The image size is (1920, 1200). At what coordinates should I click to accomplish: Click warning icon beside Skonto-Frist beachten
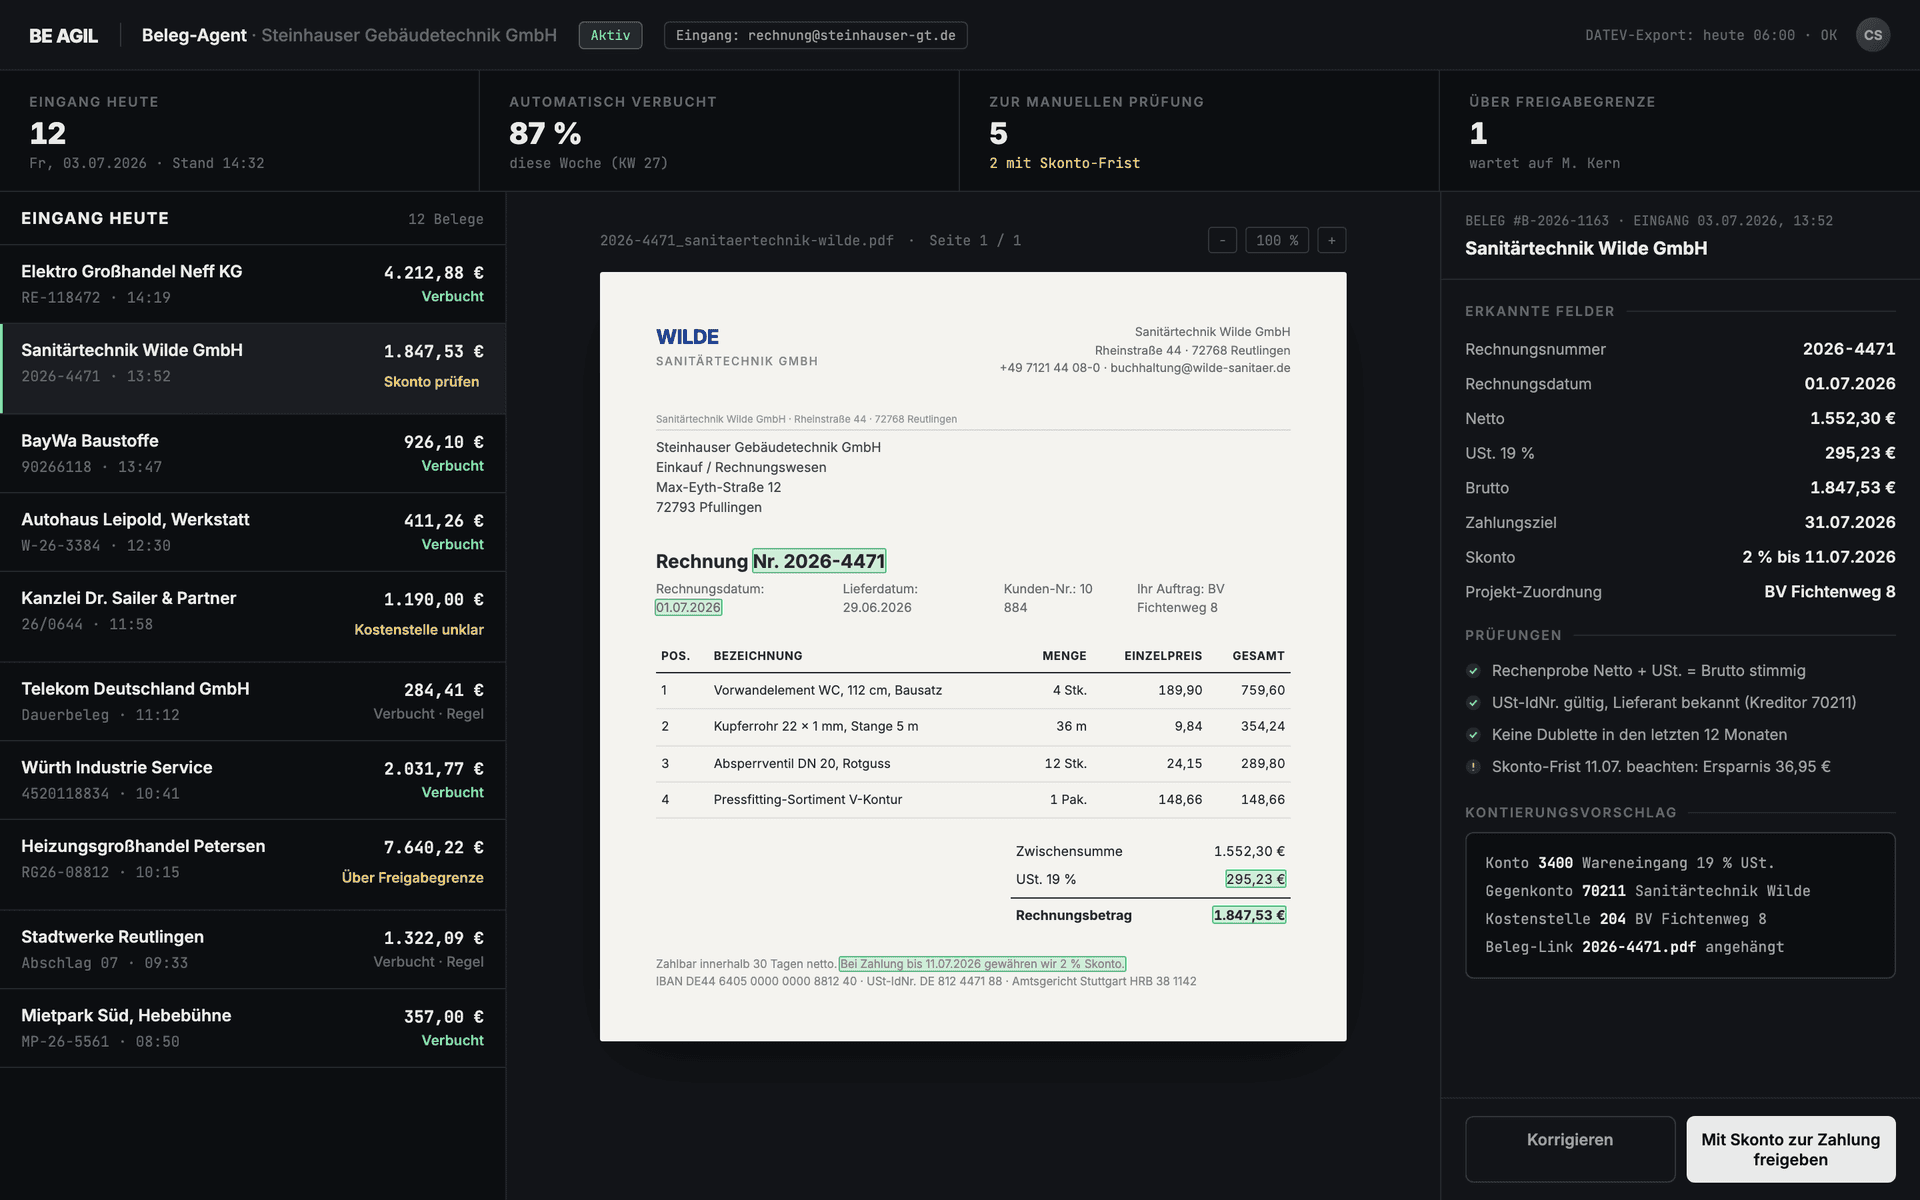point(1473,767)
